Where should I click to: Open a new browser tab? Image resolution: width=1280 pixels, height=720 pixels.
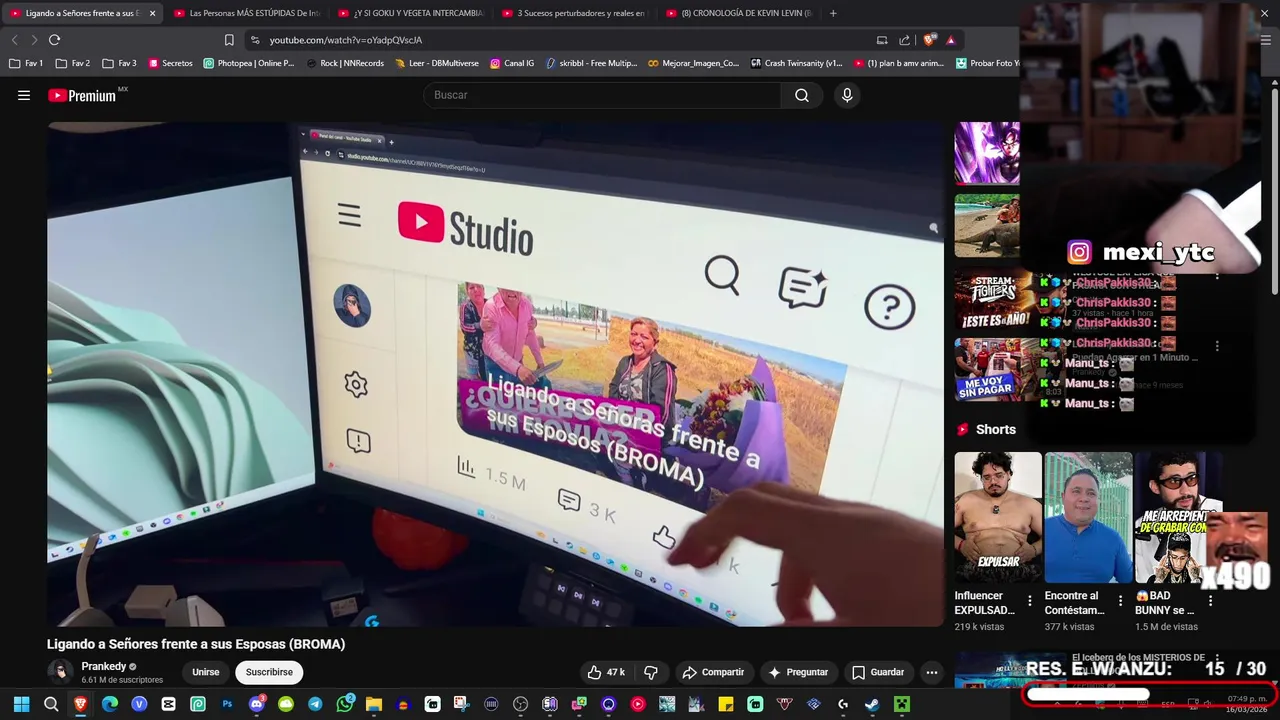833,13
